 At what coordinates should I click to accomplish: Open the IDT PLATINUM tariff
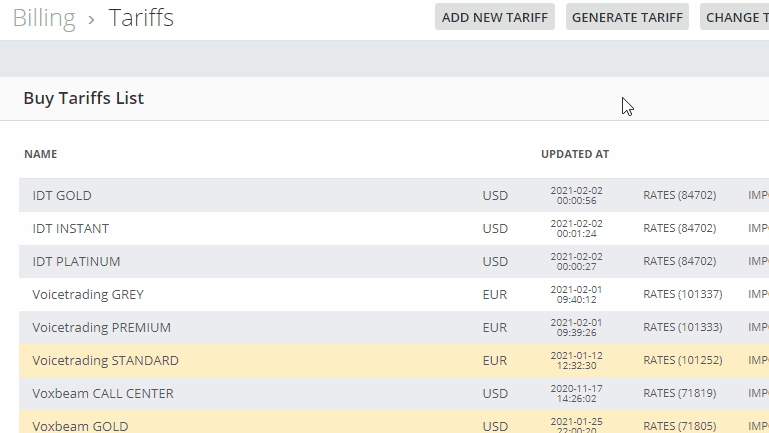tap(76, 261)
